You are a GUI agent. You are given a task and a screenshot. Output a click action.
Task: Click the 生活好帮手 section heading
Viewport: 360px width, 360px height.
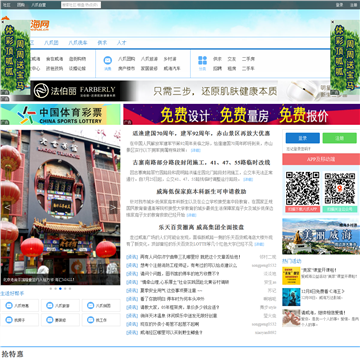pyautogui.click(x=12, y=294)
